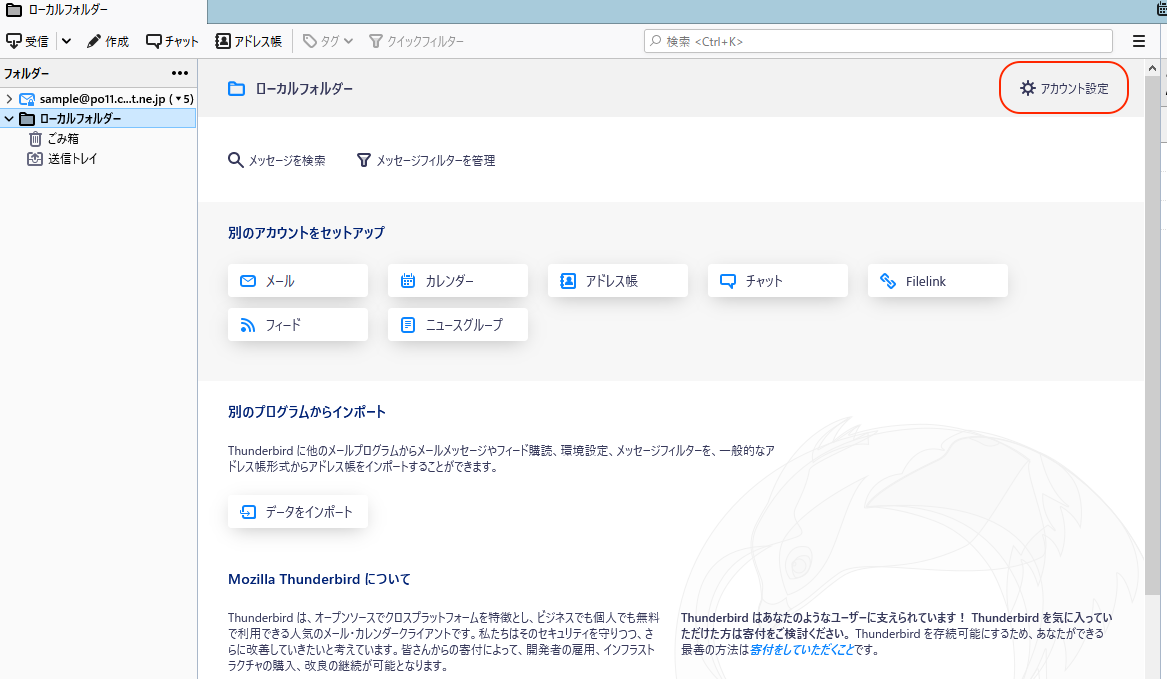Set up a new カレンダー
The width and height of the screenshot is (1167, 679).
[x=458, y=281]
